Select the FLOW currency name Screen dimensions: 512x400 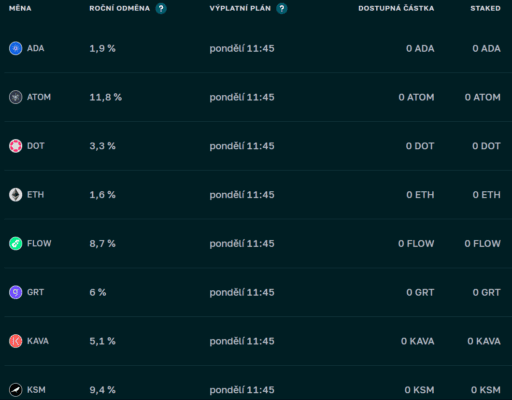(x=39, y=243)
